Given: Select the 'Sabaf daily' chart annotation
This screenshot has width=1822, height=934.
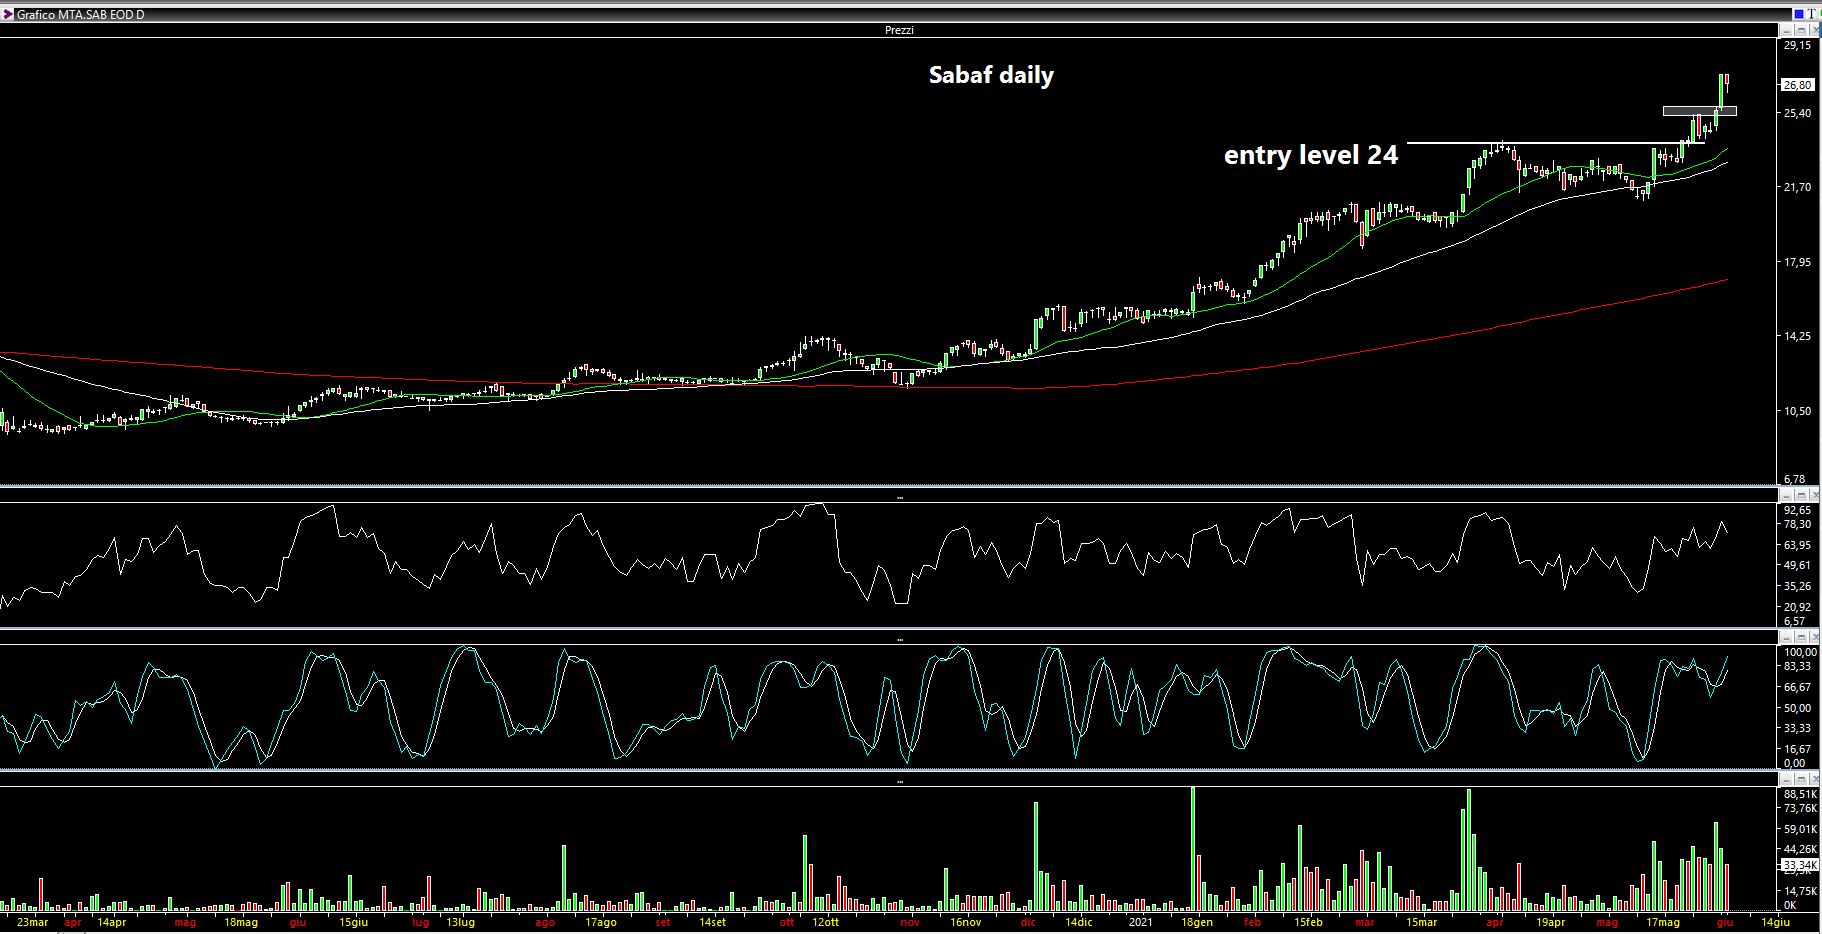Looking at the screenshot, I should 991,75.
